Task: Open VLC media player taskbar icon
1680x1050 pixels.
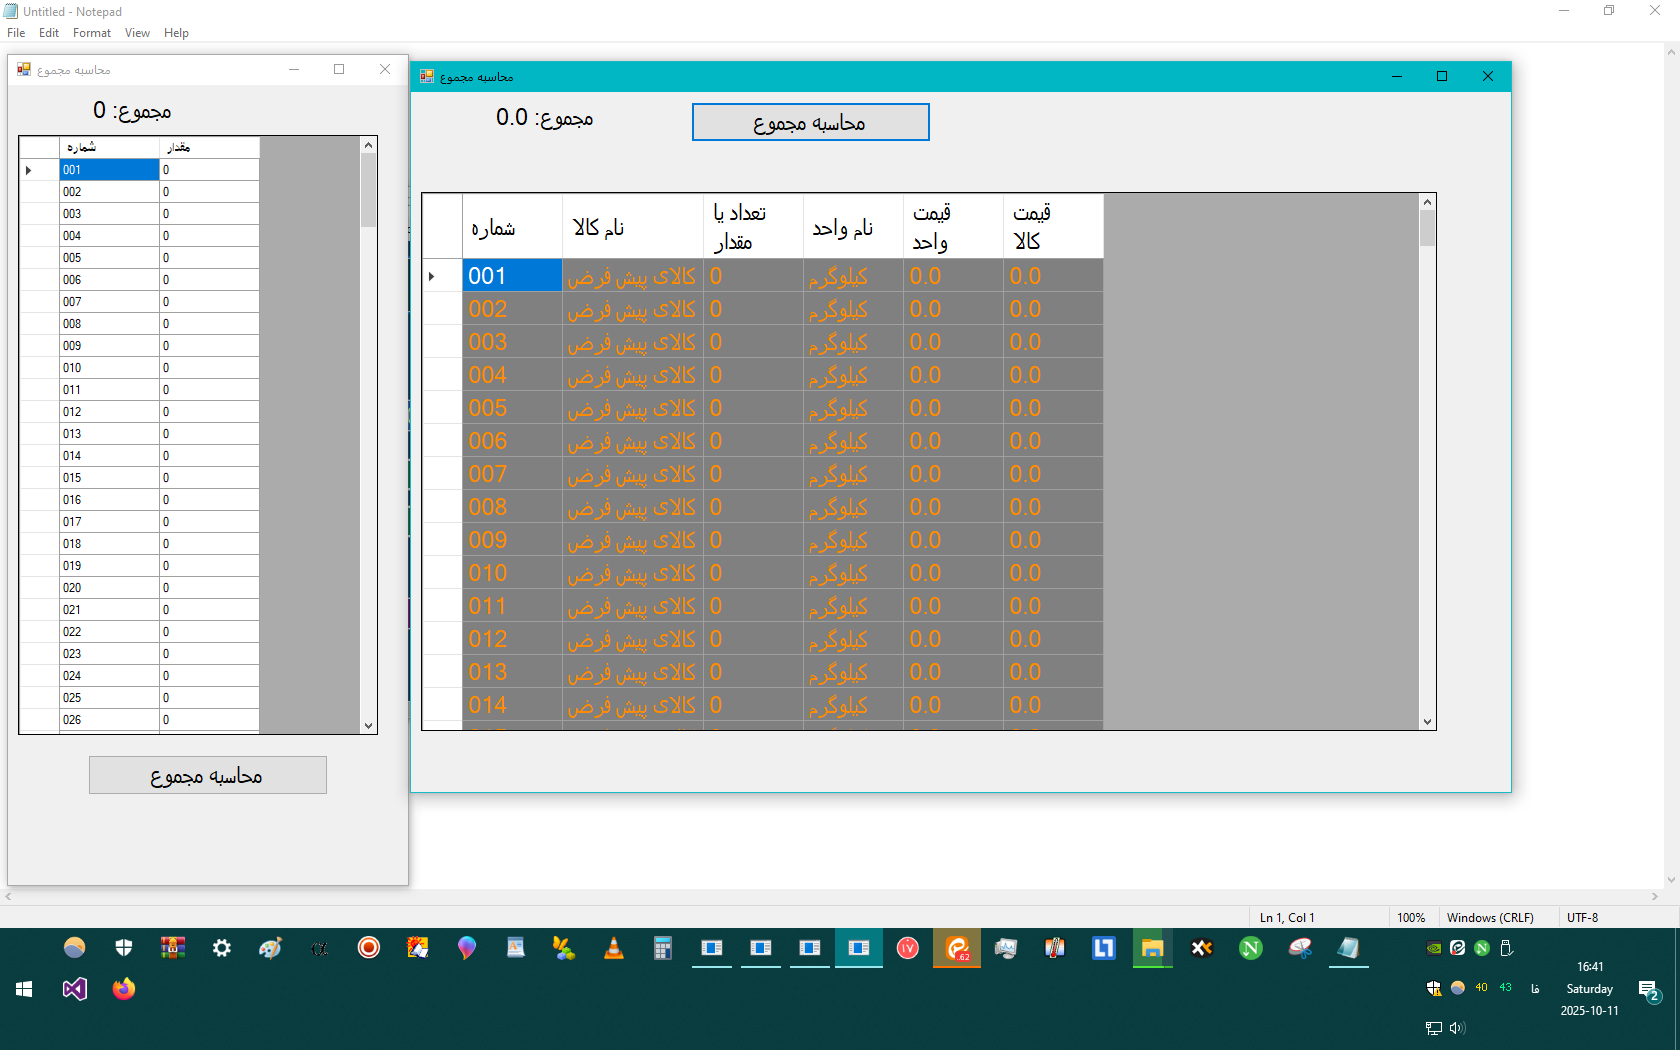Action: click(x=614, y=948)
